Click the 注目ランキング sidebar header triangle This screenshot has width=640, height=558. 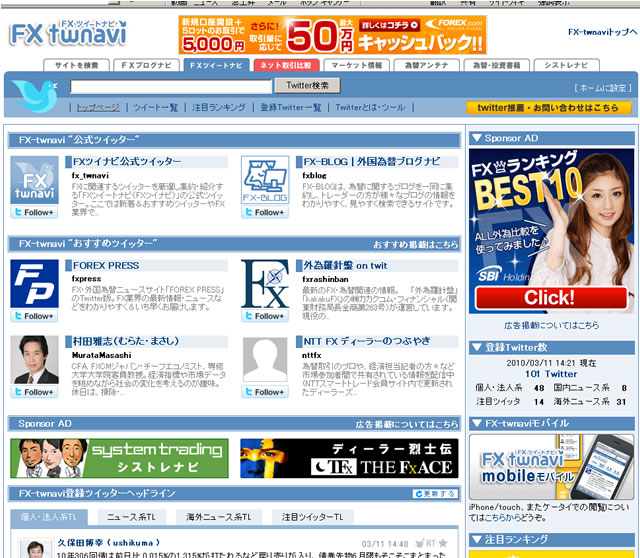click(476, 540)
